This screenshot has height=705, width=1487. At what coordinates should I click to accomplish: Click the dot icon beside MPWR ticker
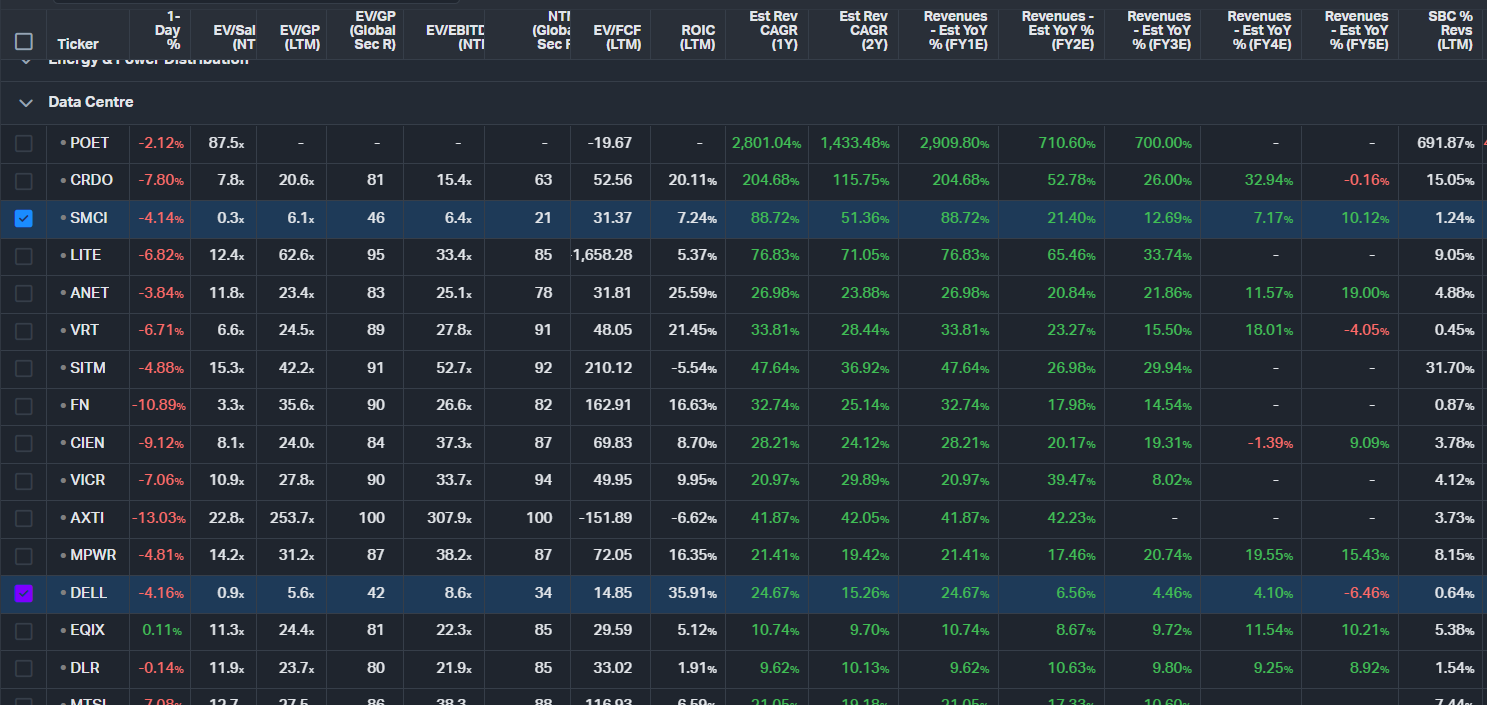click(63, 556)
